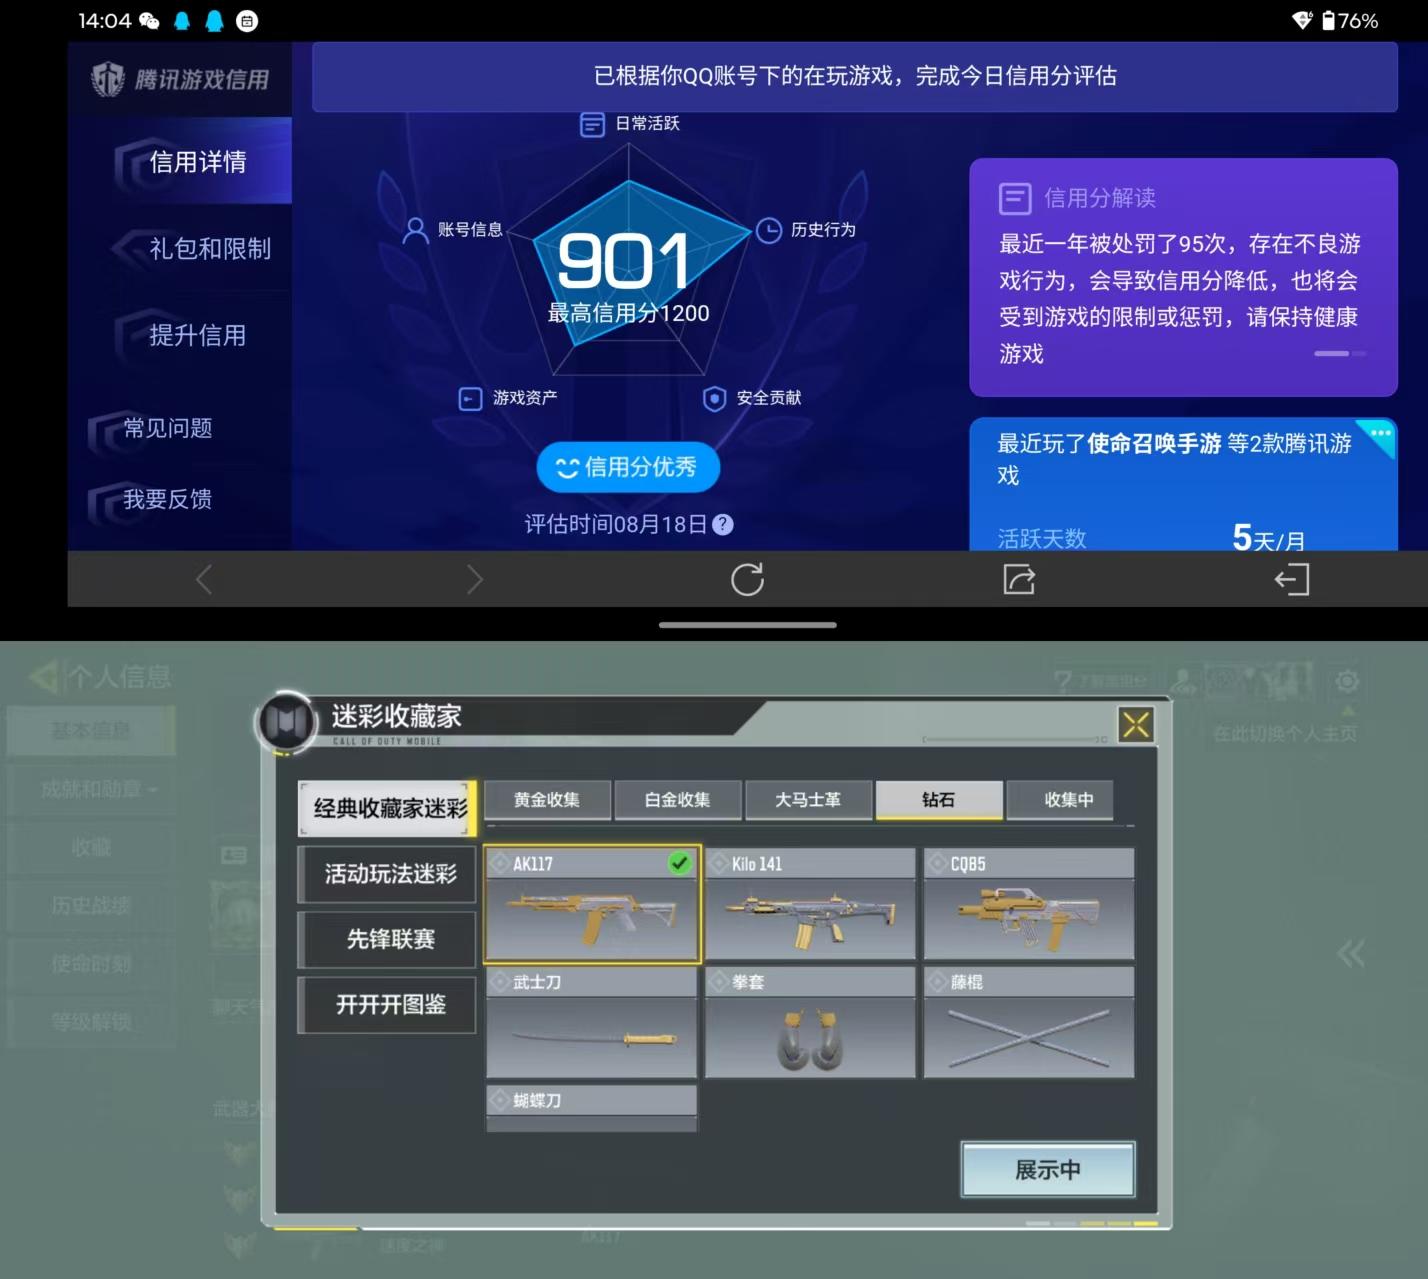1428x1279 pixels.
Task: Tap the 信用分优秀 button
Action: pyautogui.click(x=628, y=467)
